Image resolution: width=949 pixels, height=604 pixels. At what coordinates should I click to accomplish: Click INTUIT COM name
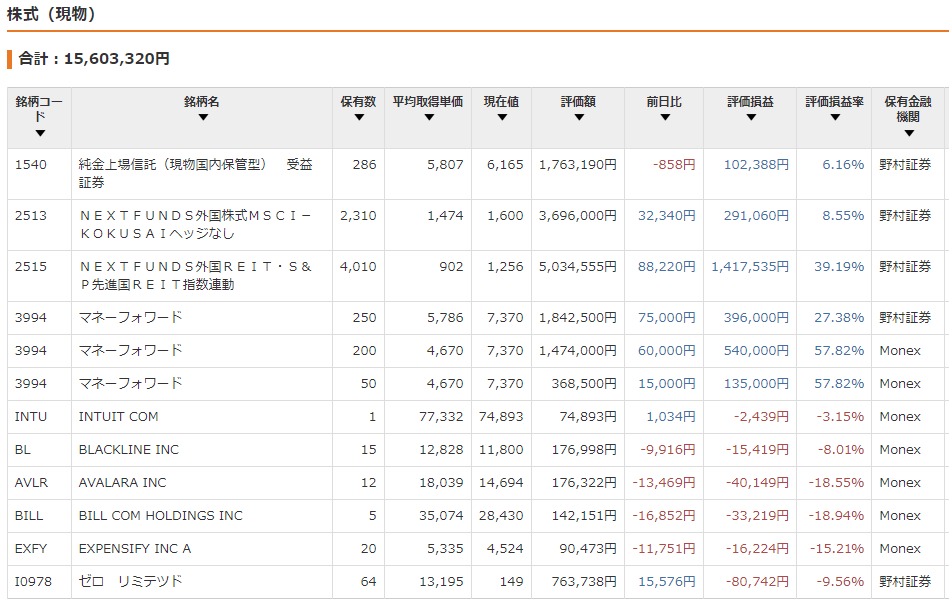tap(119, 417)
